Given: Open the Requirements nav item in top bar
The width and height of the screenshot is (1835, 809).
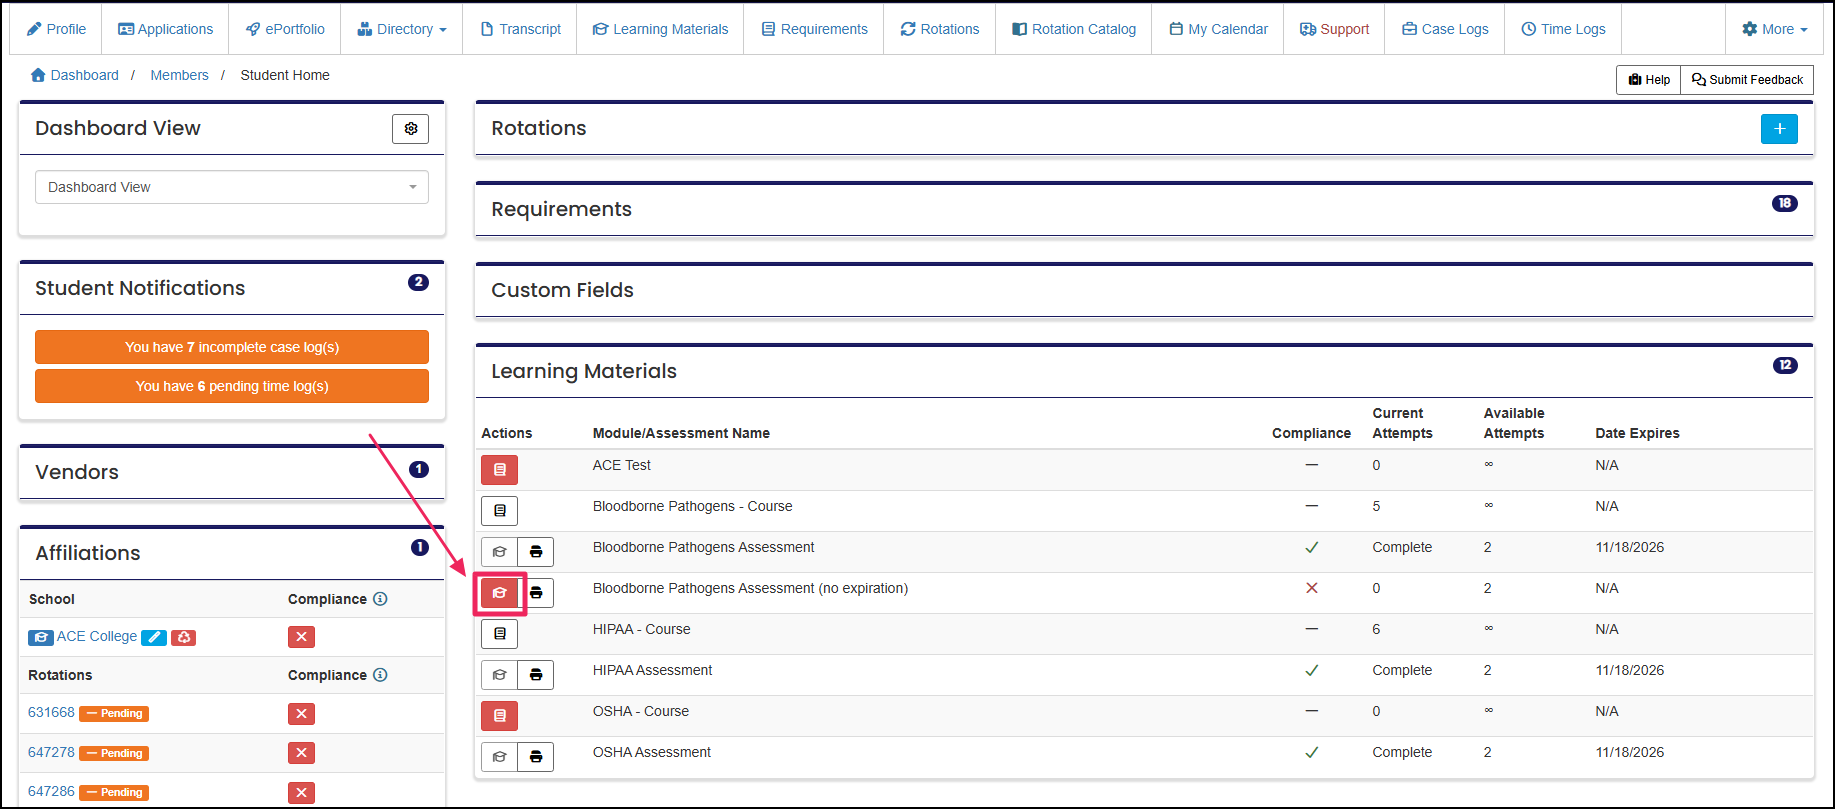Looking at the screenshot, I should 814,29.
